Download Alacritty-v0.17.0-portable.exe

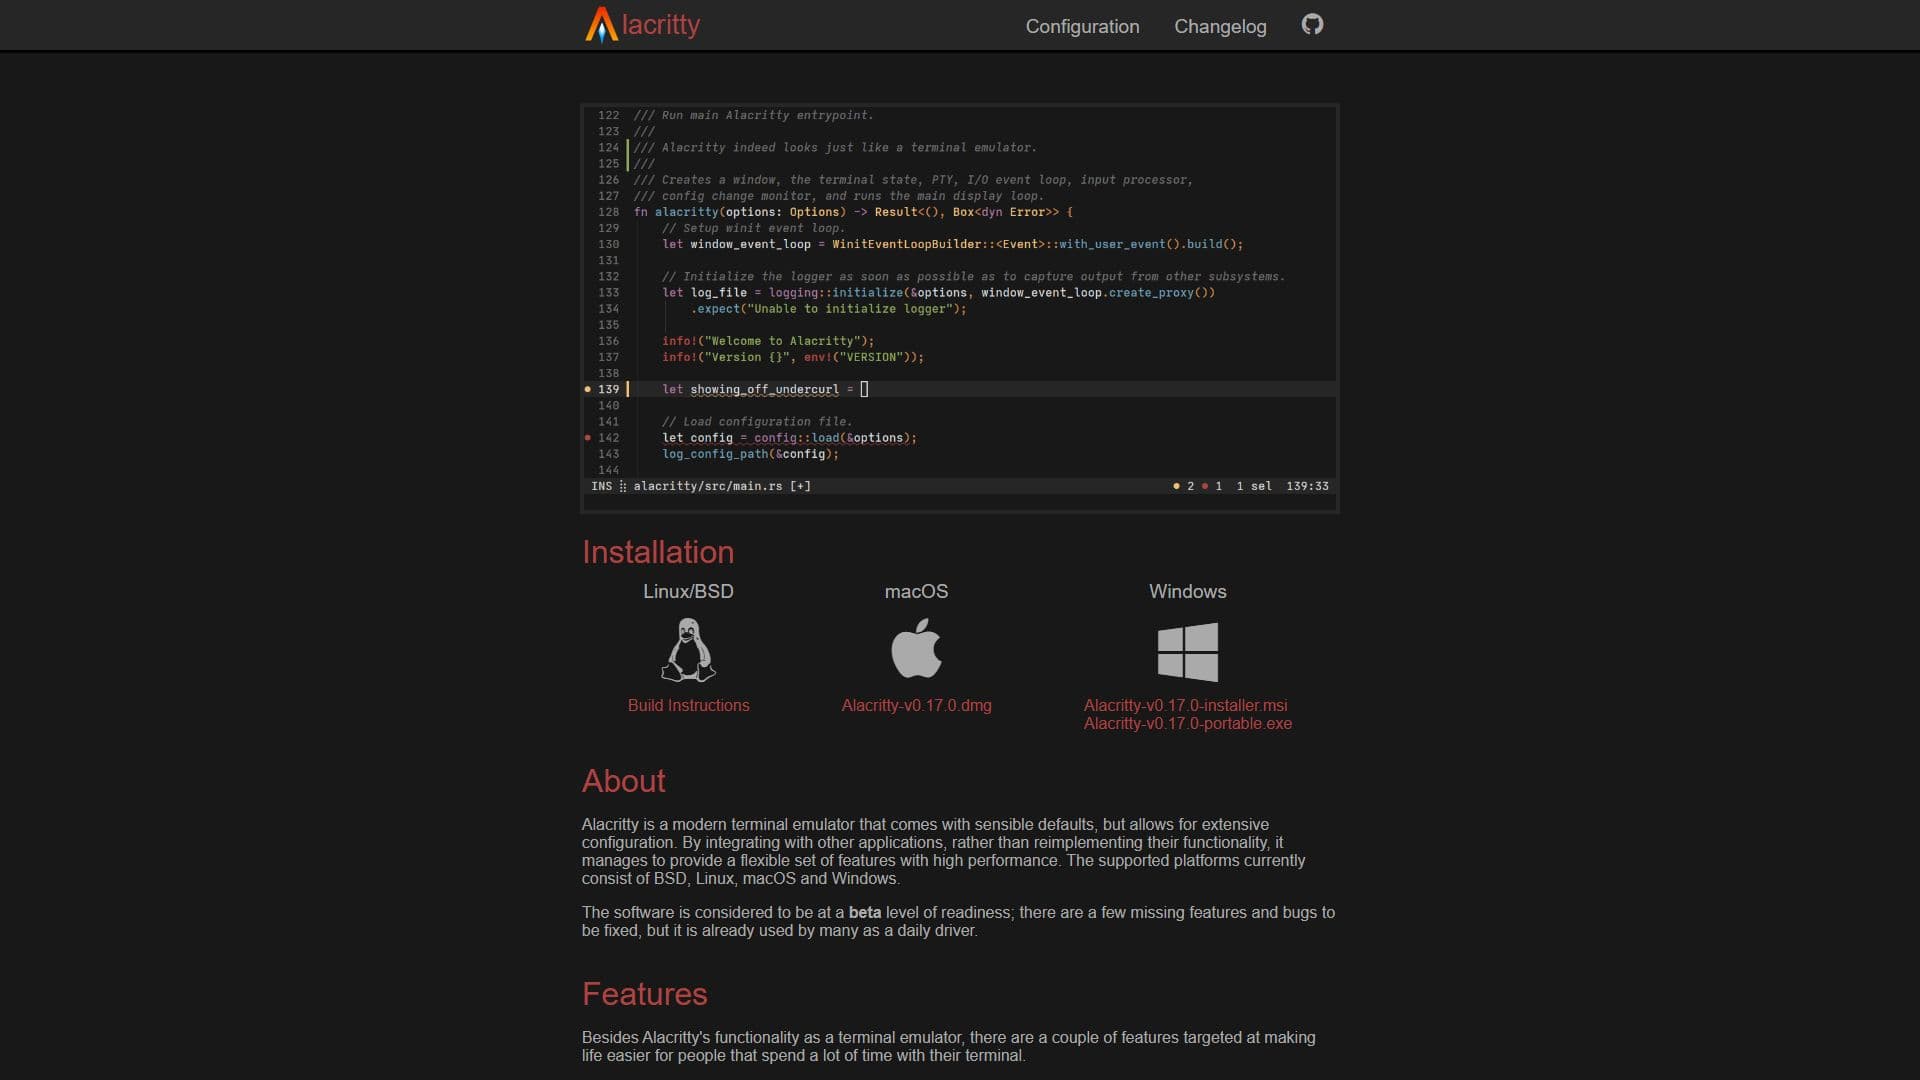pyautogui.click(x=1187, y=723)
